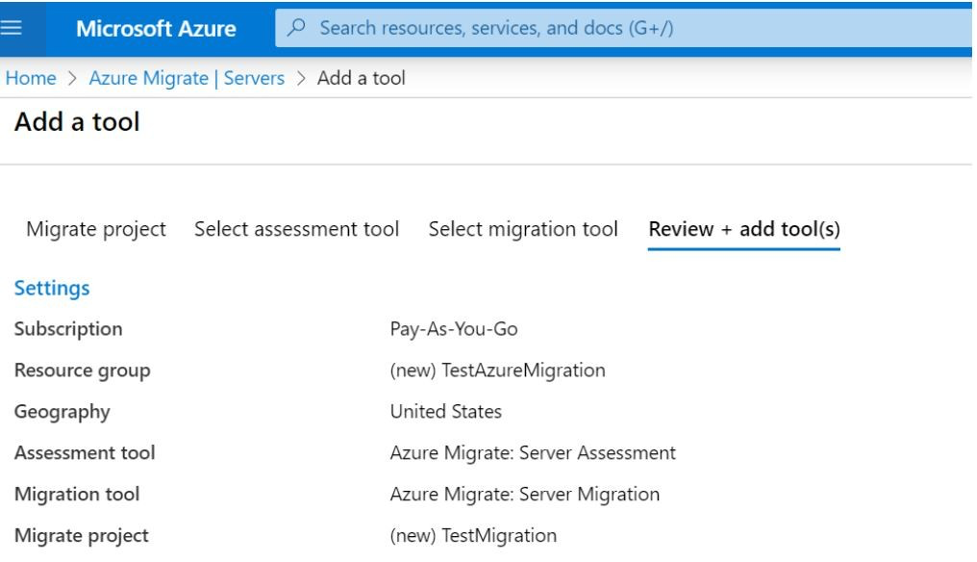
Task: Click the United States geography value
Action: (x=446, y=412)
